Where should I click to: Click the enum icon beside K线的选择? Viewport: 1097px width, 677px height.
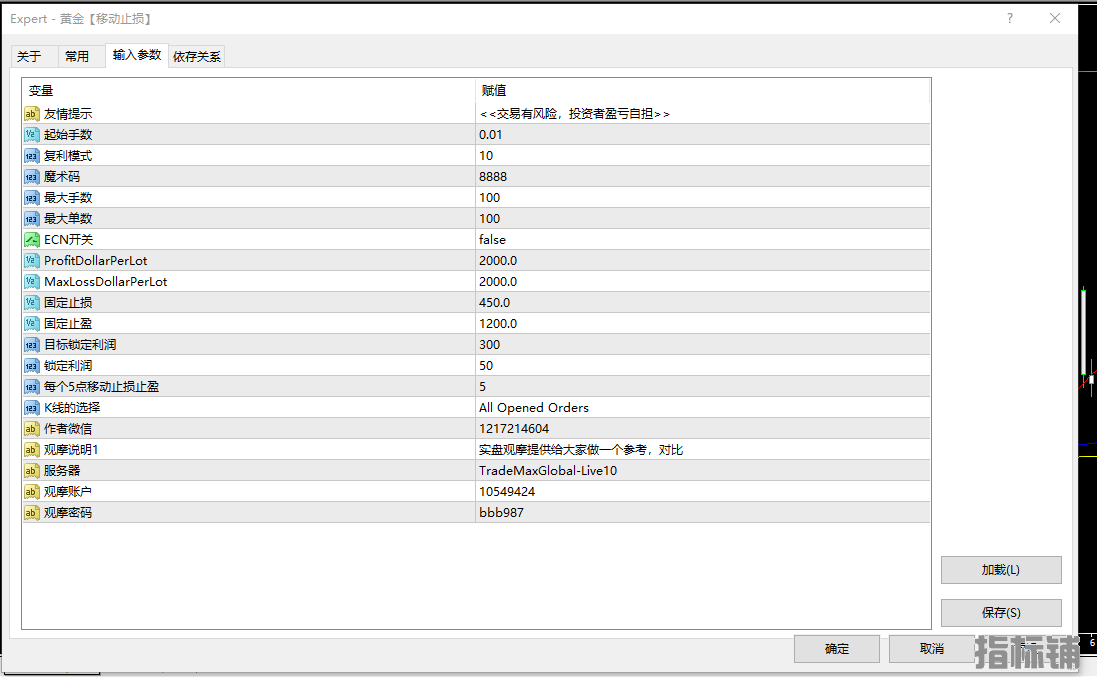click(31, 407)
